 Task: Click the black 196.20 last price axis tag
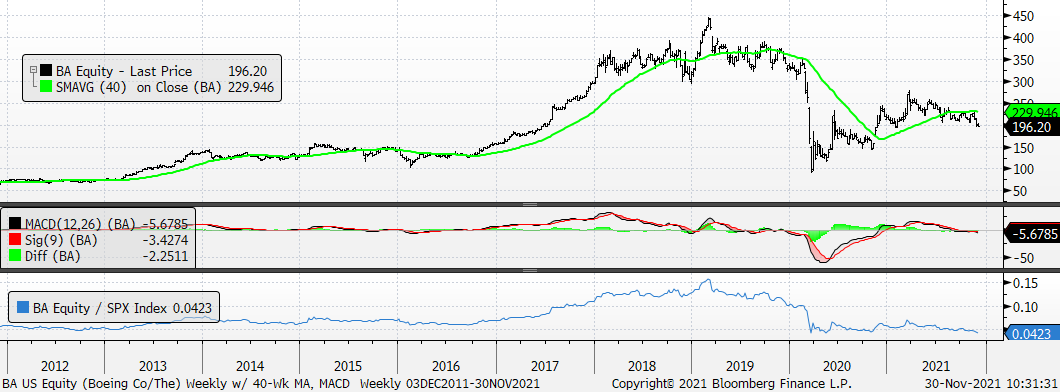(x=1033, y=127)
